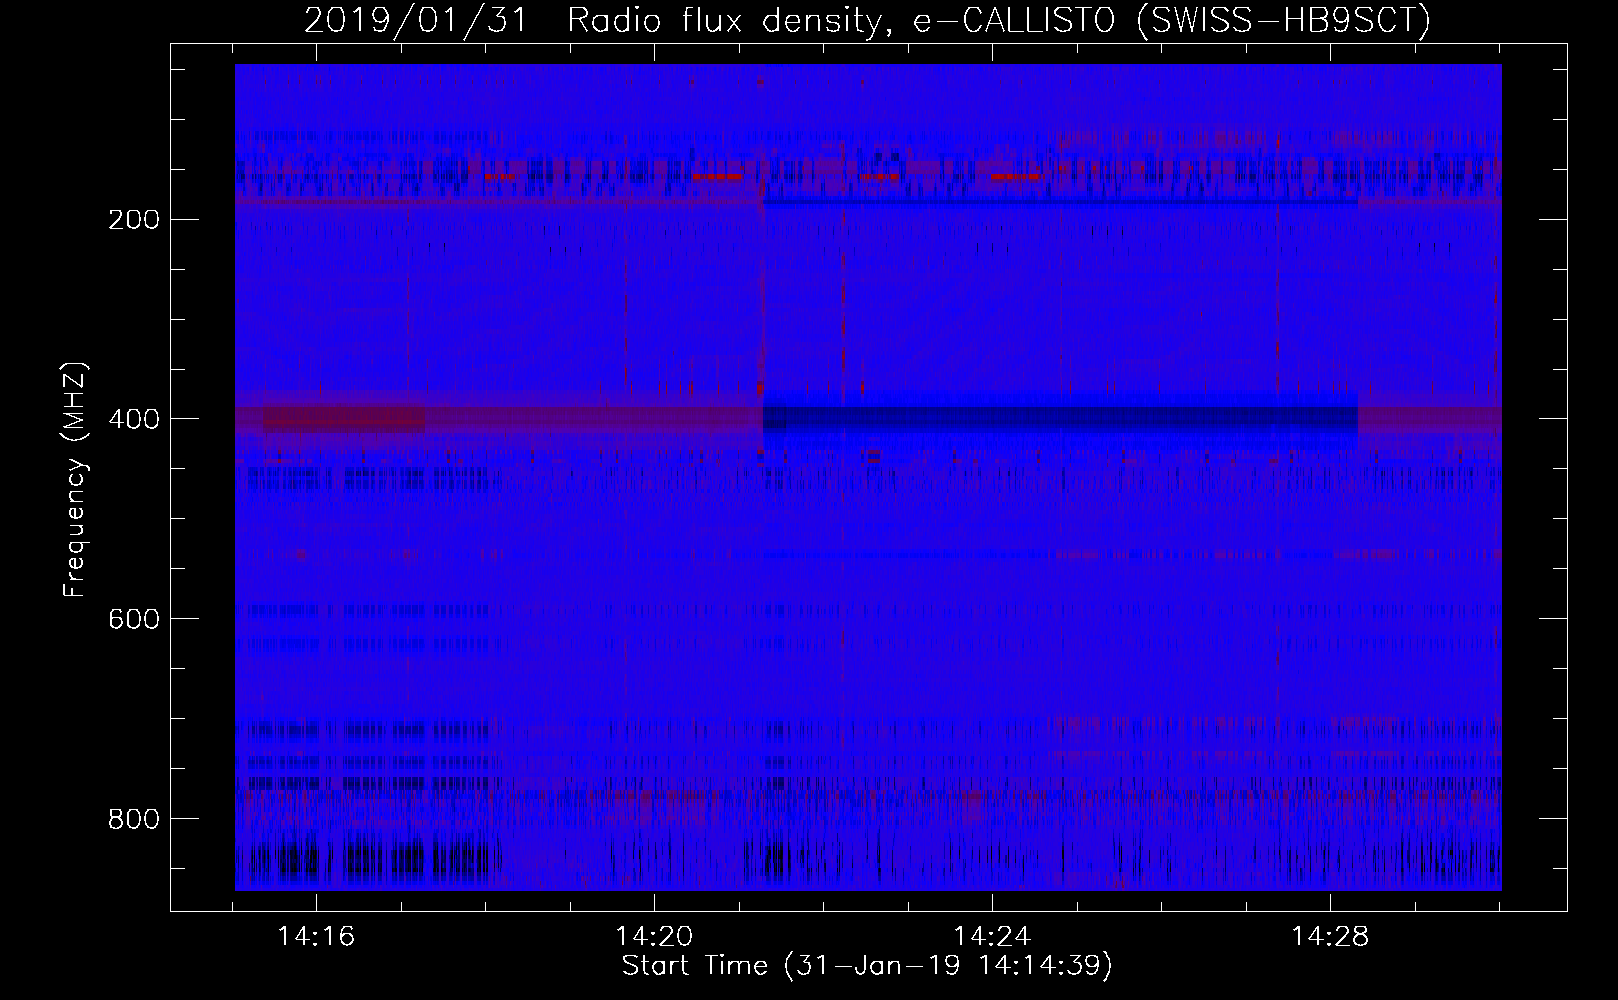Select the 200 frequency tick label
Viewport: 1618px width, 1000px height.
133,218
